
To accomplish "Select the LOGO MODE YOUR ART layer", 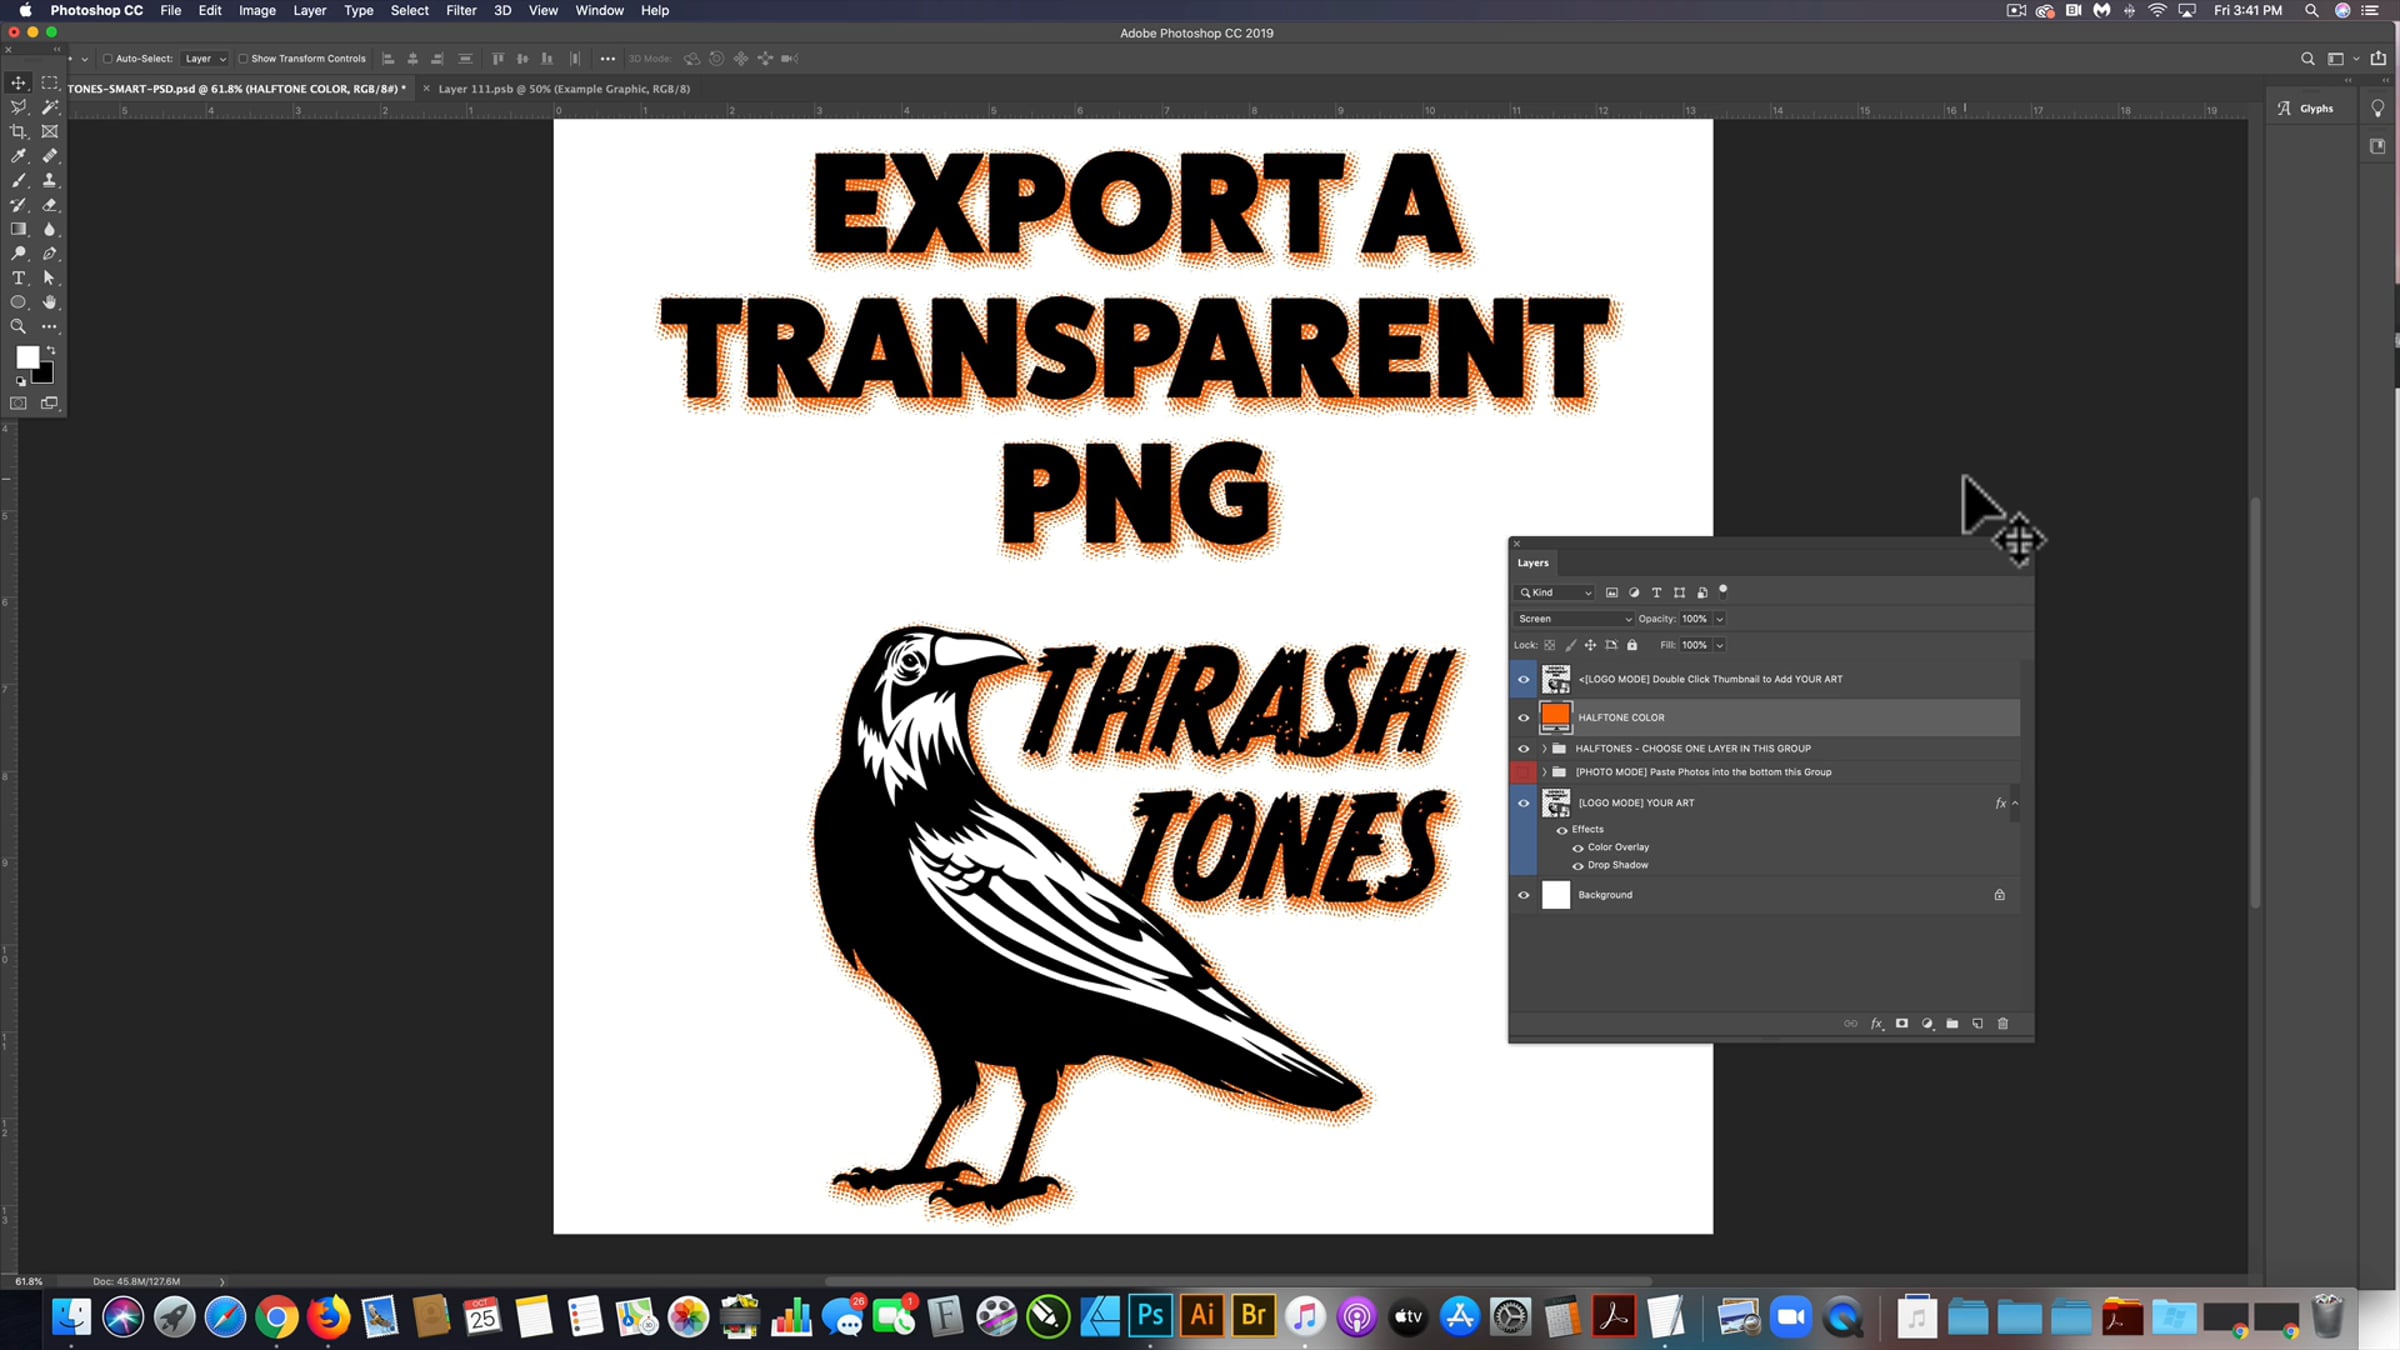I will [1636, 803].
